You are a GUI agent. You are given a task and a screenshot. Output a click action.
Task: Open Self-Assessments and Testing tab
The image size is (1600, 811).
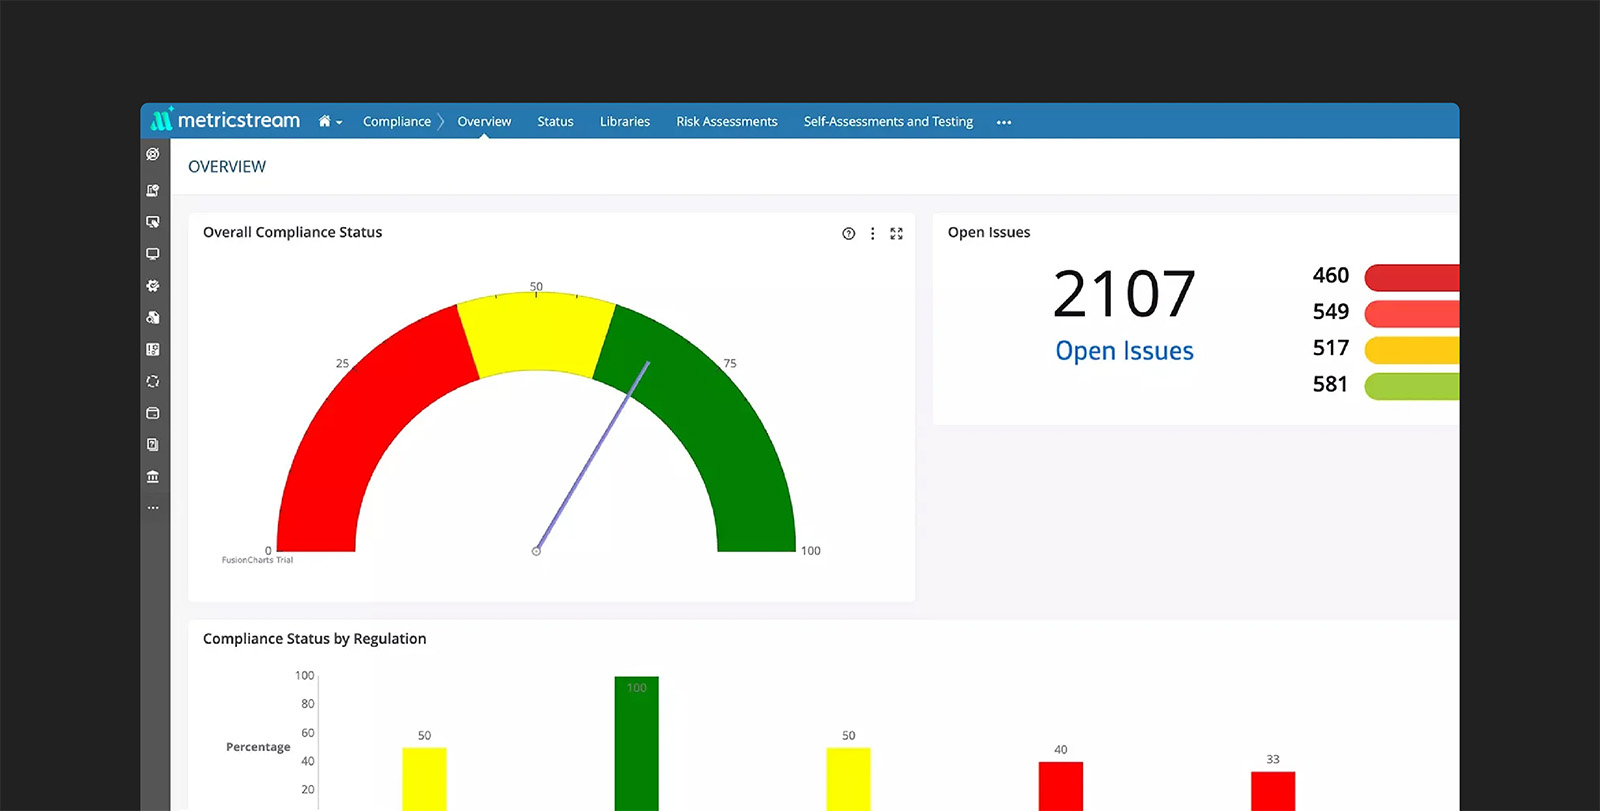pyautogui.click(x=888, y=122)
